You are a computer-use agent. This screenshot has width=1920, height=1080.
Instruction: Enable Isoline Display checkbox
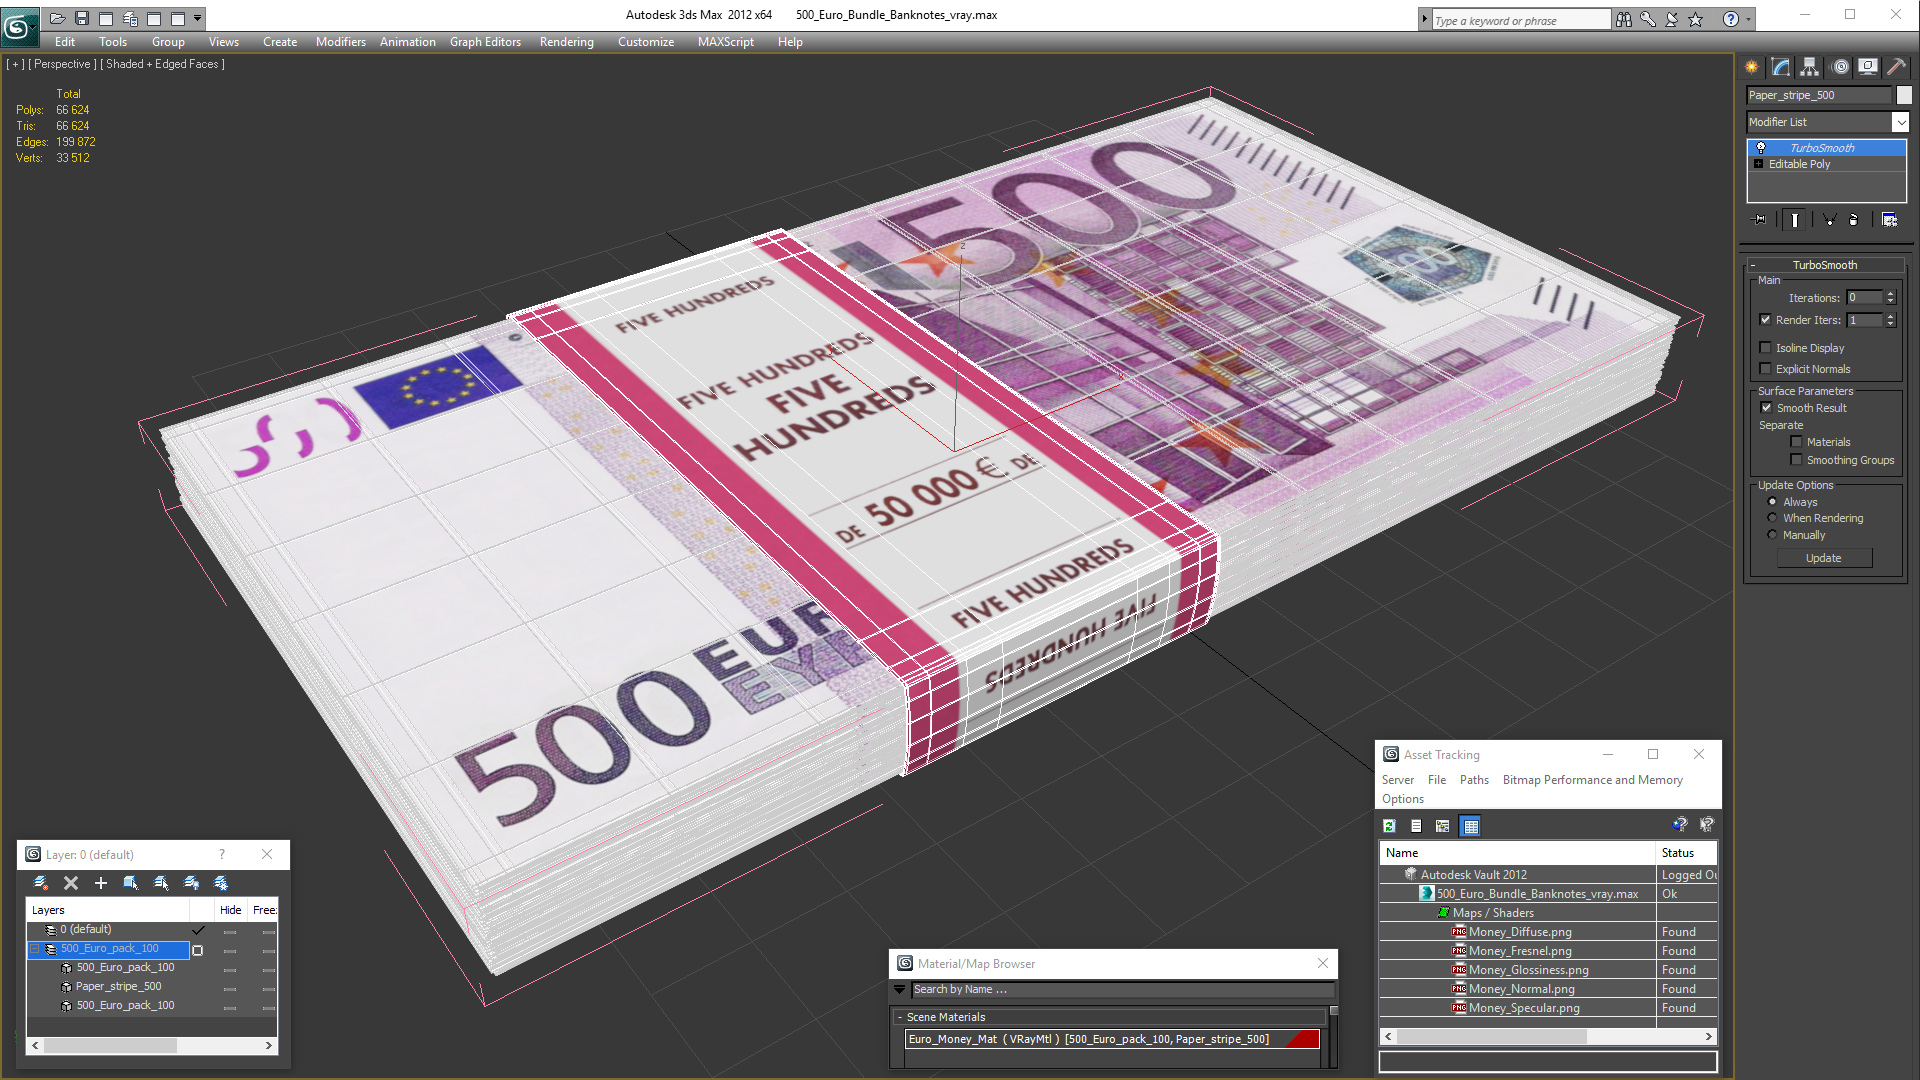[x=1766, y=348]
